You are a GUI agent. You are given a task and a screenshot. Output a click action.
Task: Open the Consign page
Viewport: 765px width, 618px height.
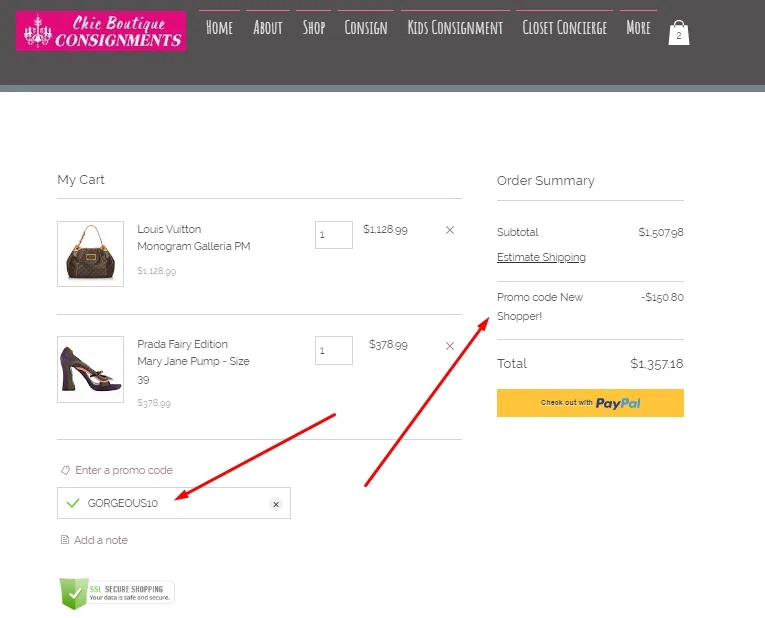pos(366,27)
